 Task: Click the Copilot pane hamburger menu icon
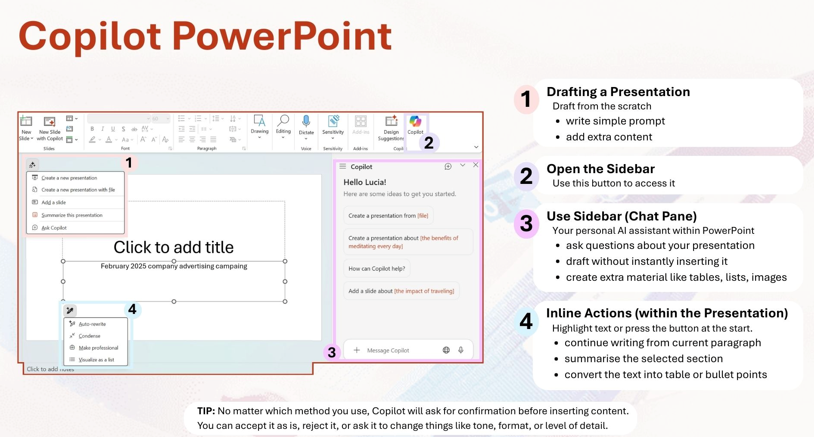click(343, 167)
